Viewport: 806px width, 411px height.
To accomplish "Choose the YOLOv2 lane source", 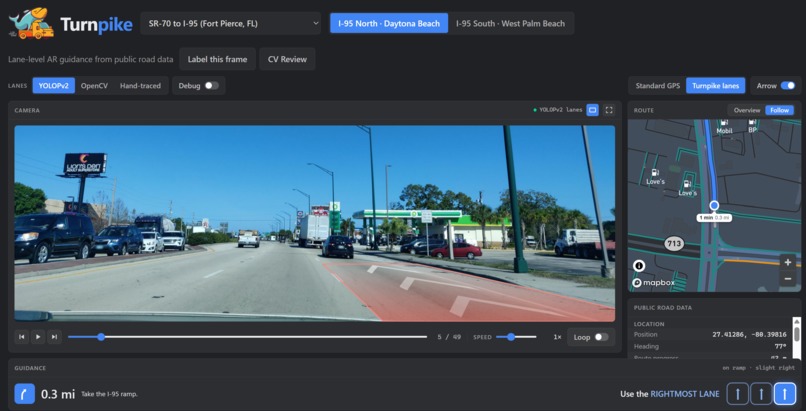I will [x=53, y=86].
